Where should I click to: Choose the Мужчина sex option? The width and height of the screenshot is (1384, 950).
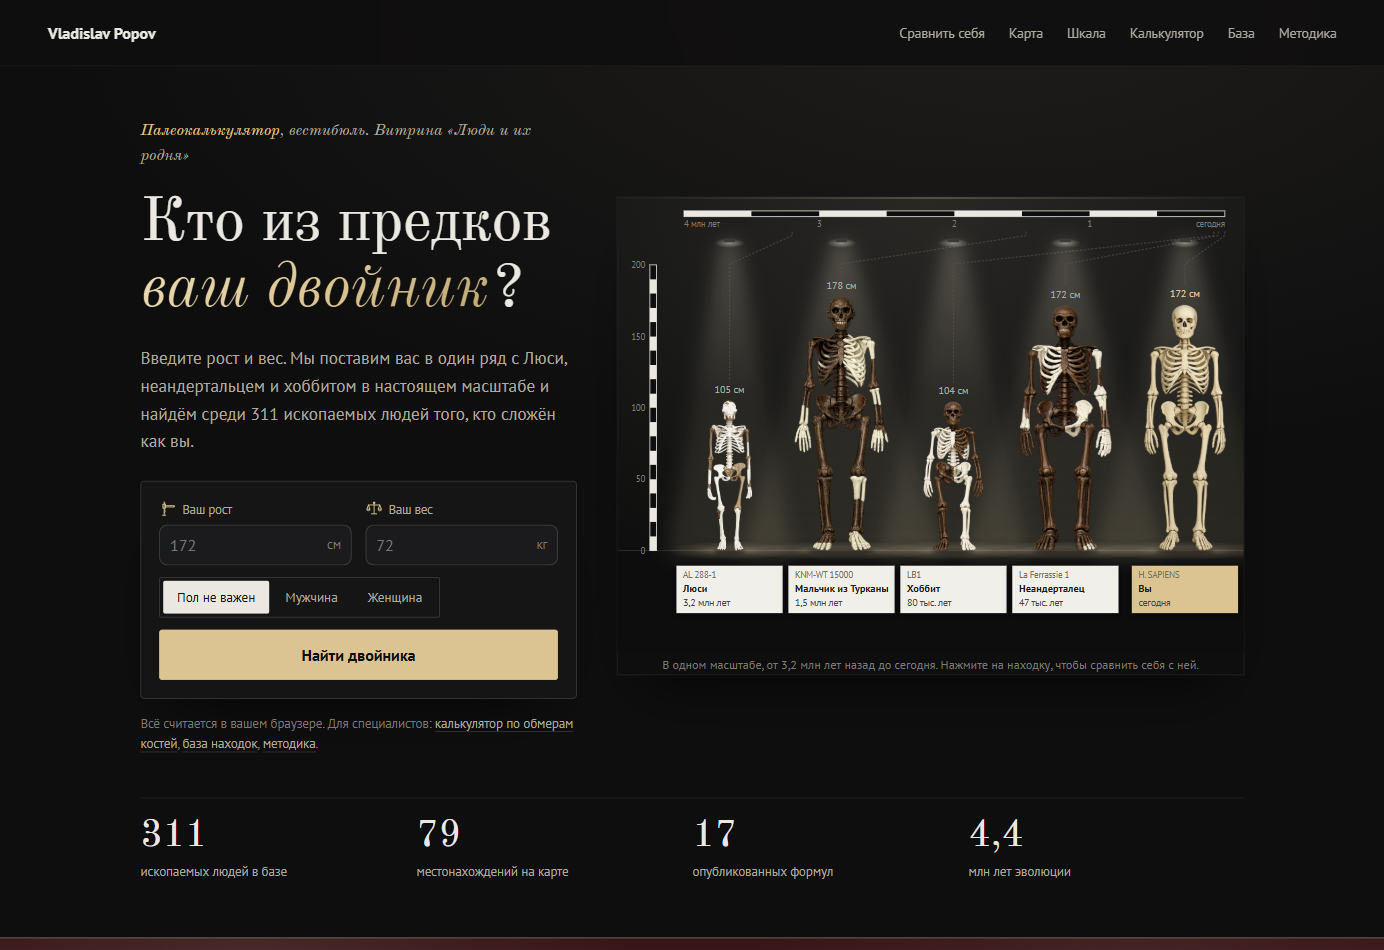click(x=311, y=598)
